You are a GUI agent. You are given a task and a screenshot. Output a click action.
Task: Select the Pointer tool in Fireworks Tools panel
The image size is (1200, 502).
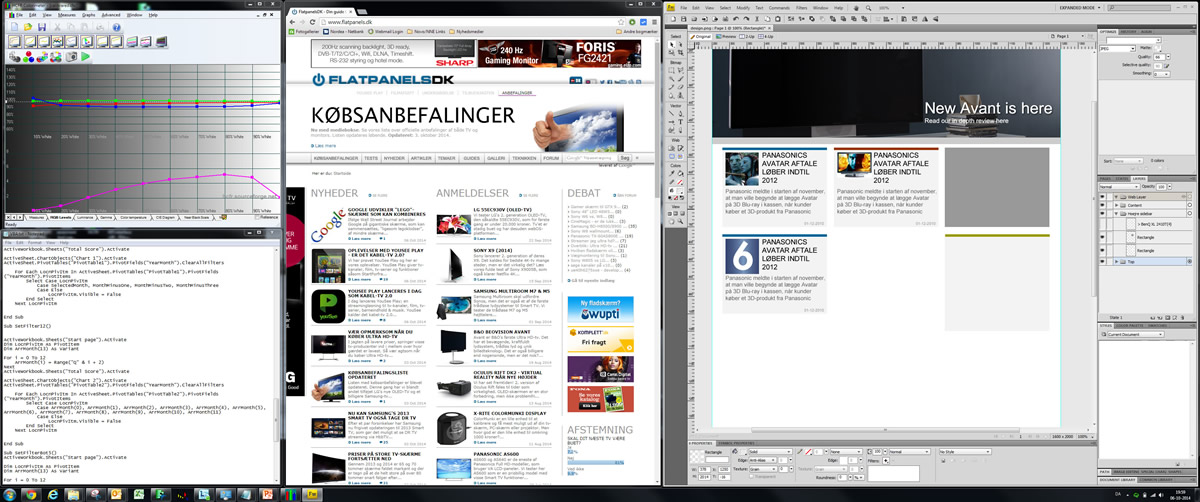click(671, 45)
